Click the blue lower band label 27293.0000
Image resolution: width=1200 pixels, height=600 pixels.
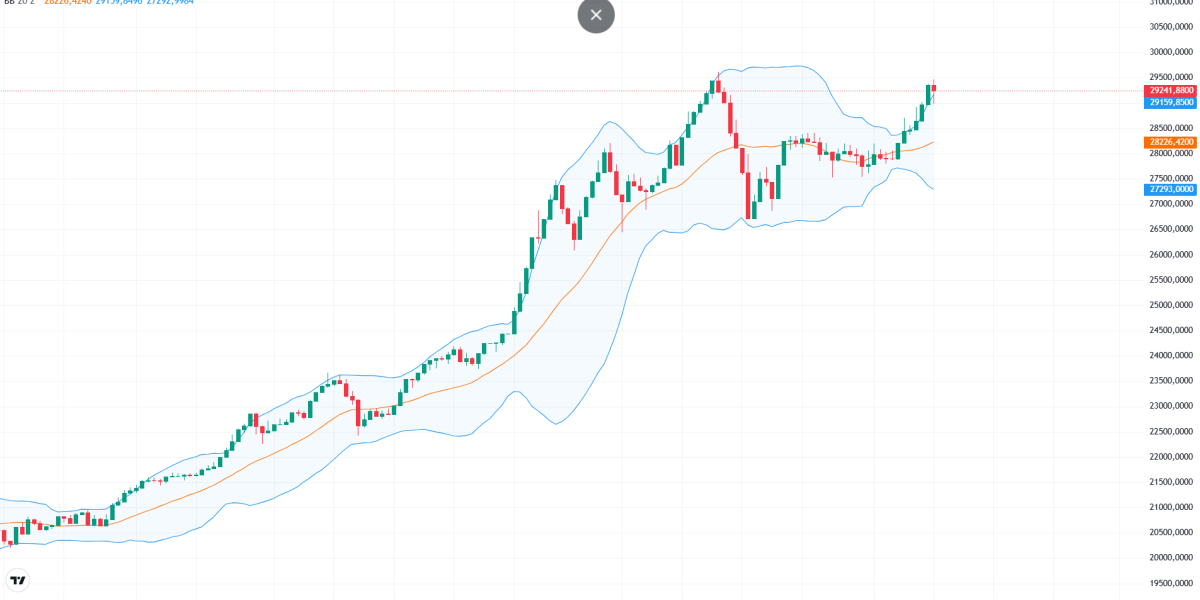[1171, 189]
